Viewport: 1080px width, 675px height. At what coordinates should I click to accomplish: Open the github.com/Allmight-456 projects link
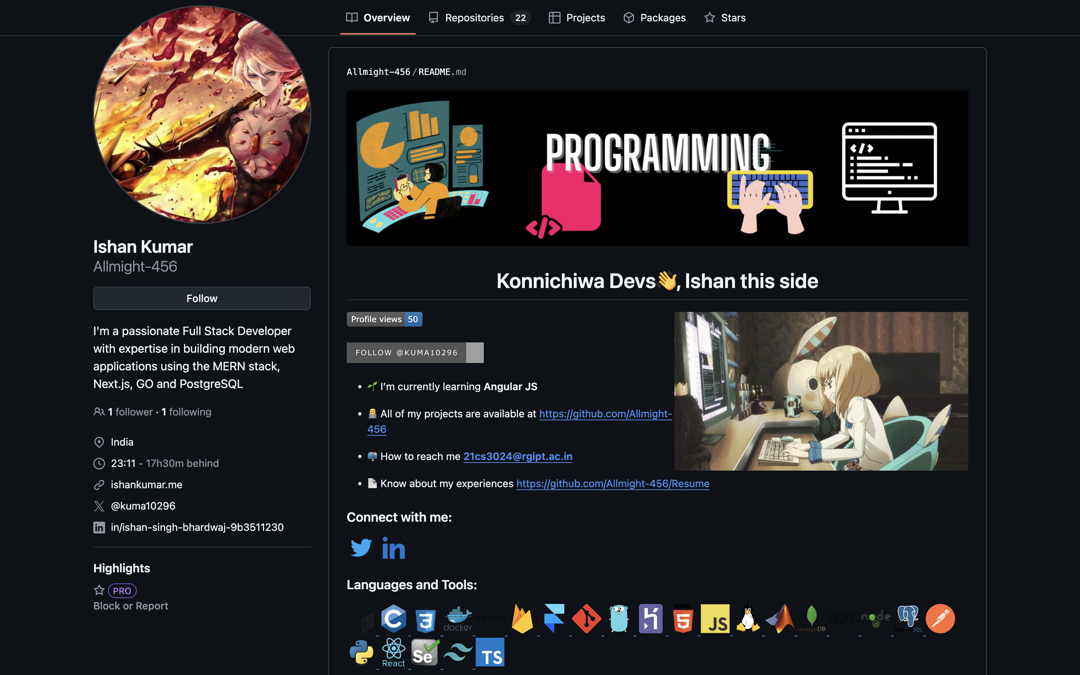[605, 414]
